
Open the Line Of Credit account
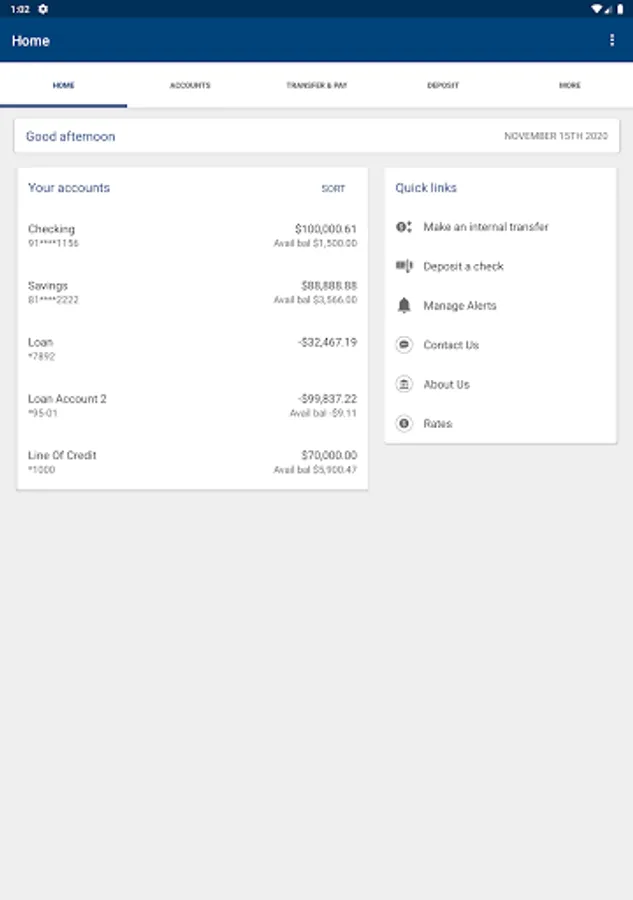[192, 462]
